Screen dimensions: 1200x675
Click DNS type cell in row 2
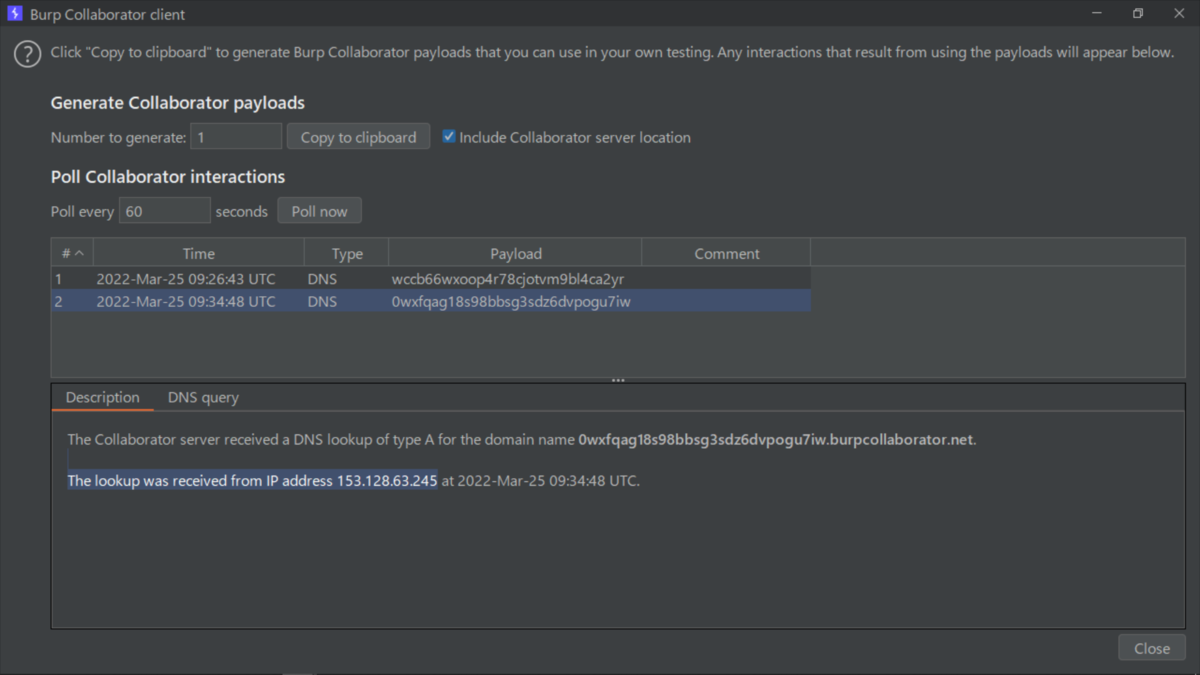[322, 301]
